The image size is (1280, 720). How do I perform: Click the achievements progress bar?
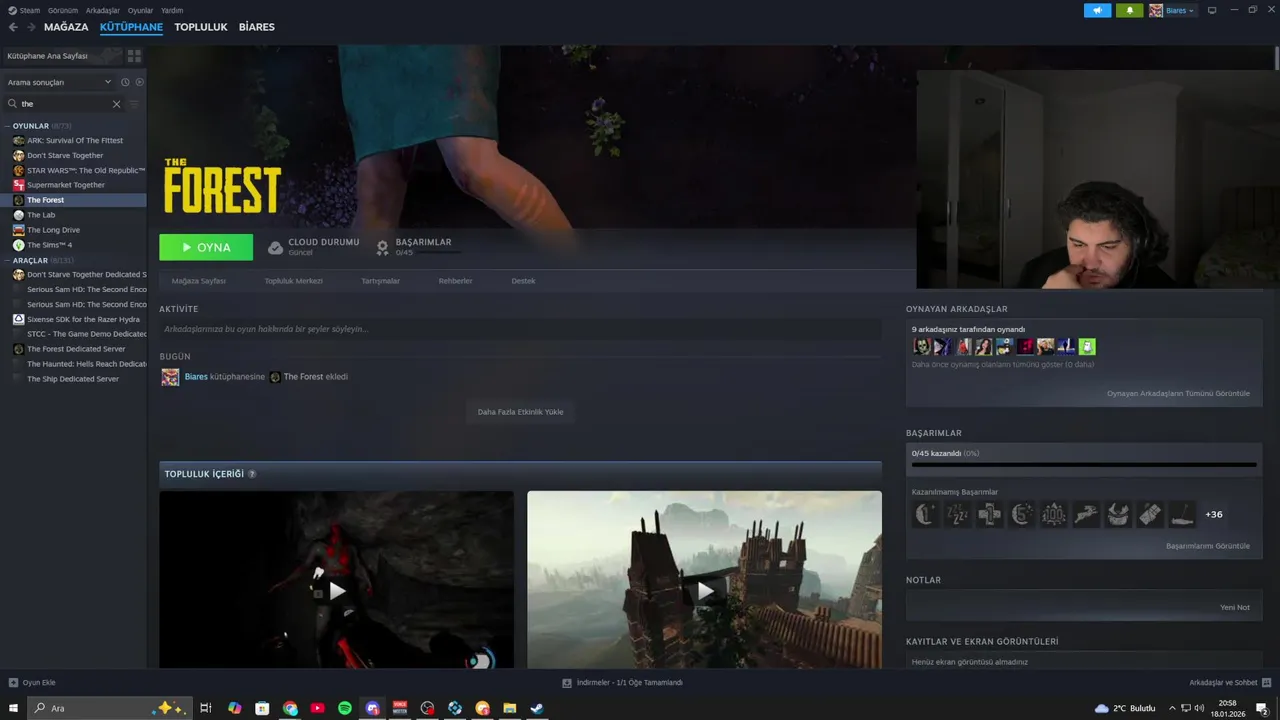coord(1084,464)
